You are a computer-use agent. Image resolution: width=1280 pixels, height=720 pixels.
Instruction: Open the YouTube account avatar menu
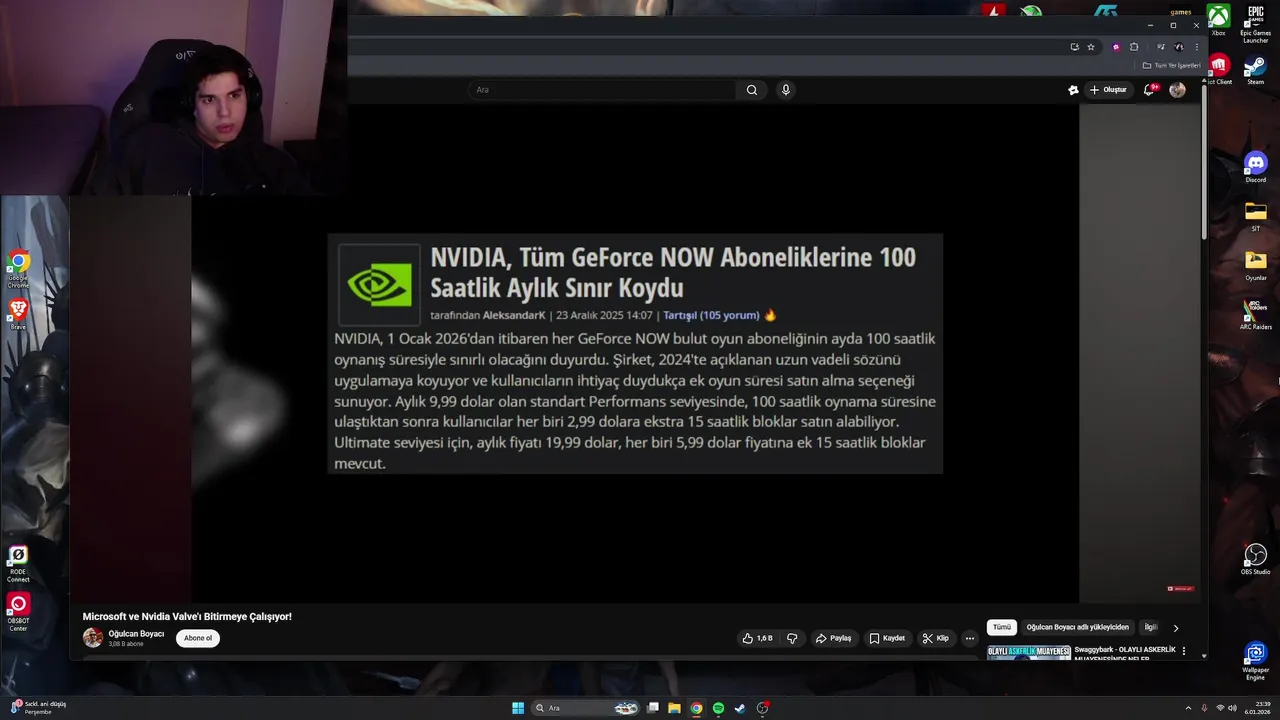1177,90
